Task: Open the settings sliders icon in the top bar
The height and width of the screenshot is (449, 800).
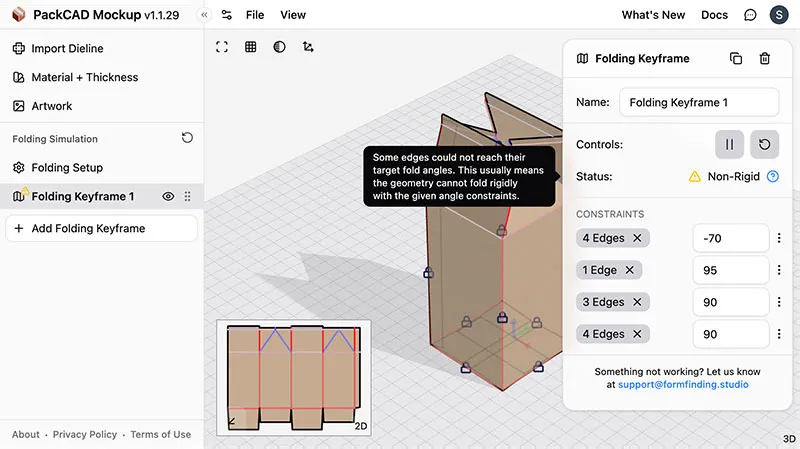Action: tap(227, 15)
